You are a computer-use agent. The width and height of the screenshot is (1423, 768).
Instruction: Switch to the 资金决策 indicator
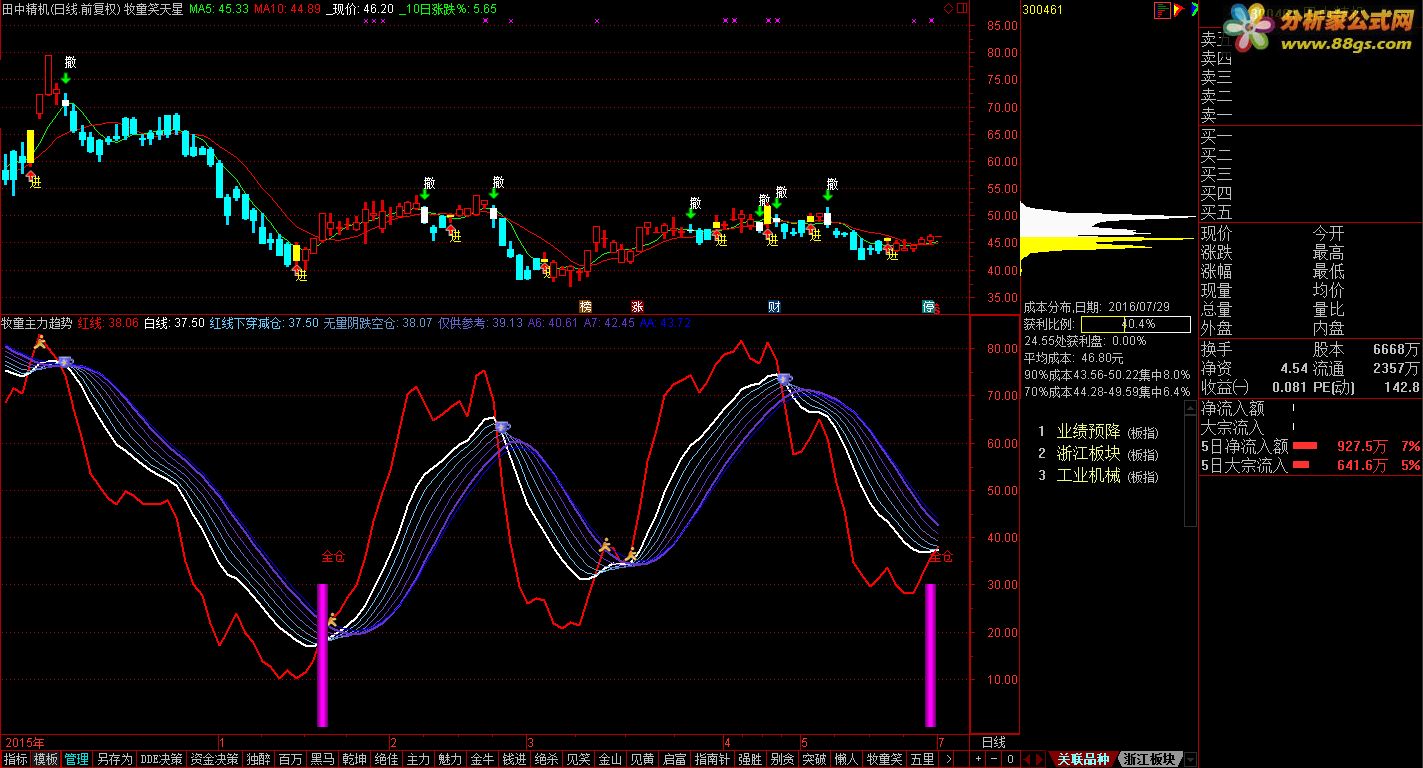pyautogui.click(x=215, y=759)
